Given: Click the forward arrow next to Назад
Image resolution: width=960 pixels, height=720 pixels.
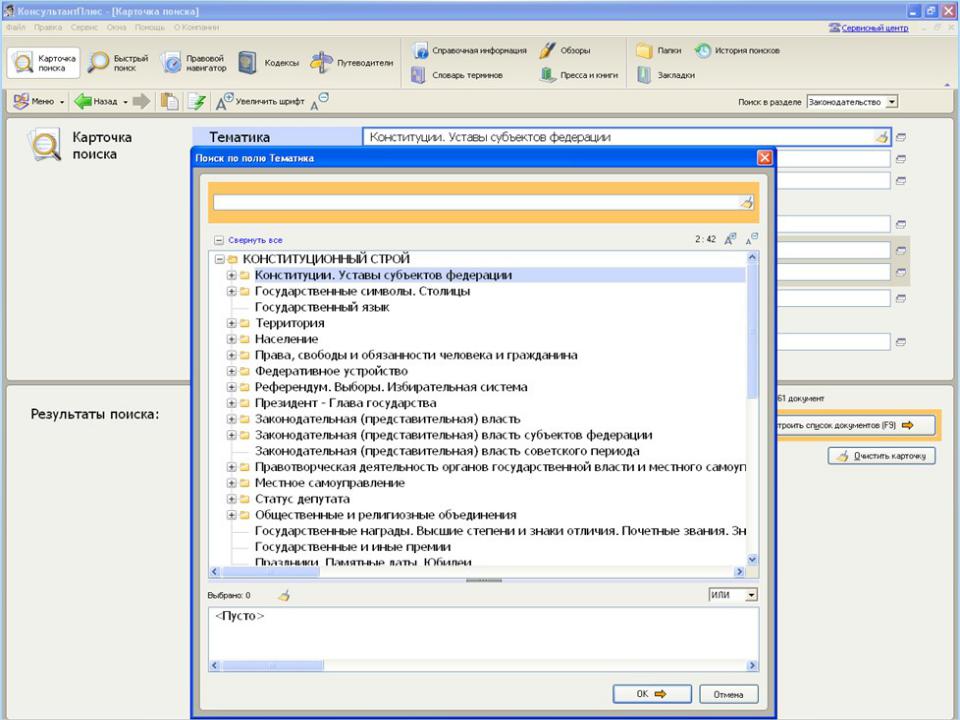Looking at the screenshot, I should click(141, 101).
